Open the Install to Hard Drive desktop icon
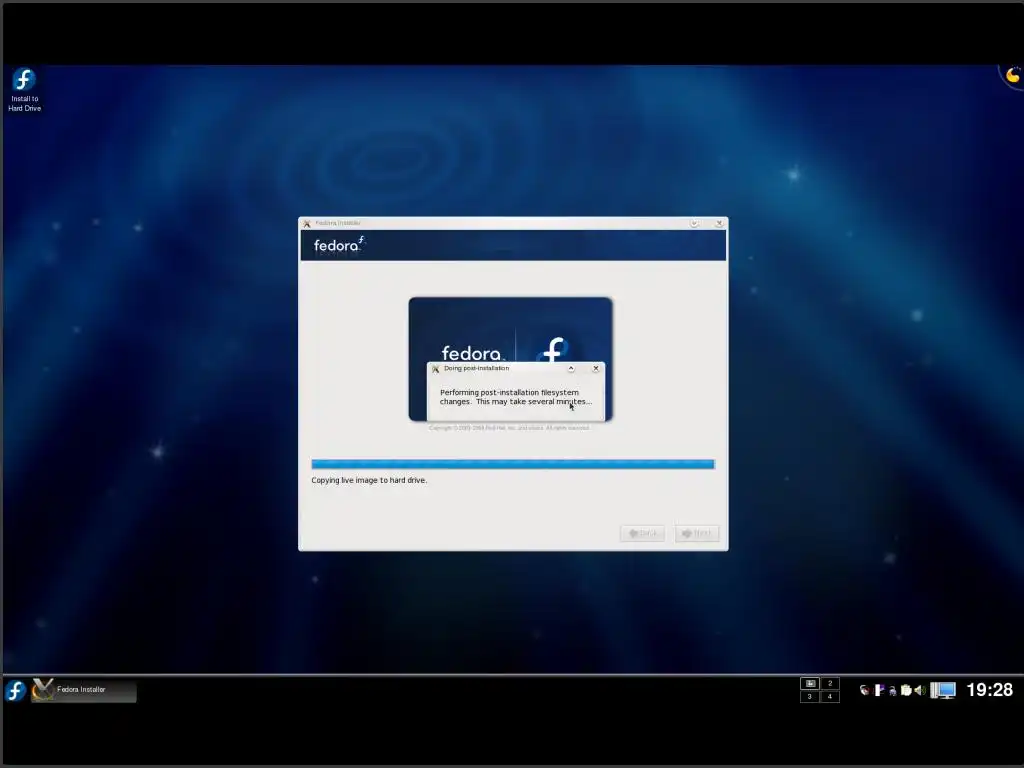Viewport: 1024px width, 768px height. (24, 89)
